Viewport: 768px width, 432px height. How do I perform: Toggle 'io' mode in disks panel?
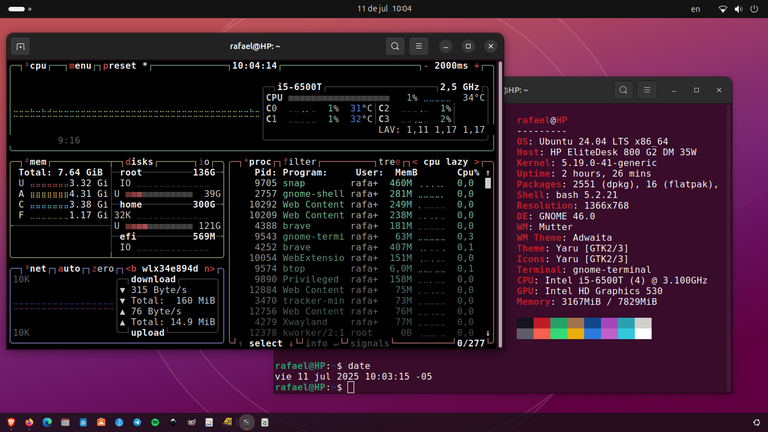[x=204, y=162]
